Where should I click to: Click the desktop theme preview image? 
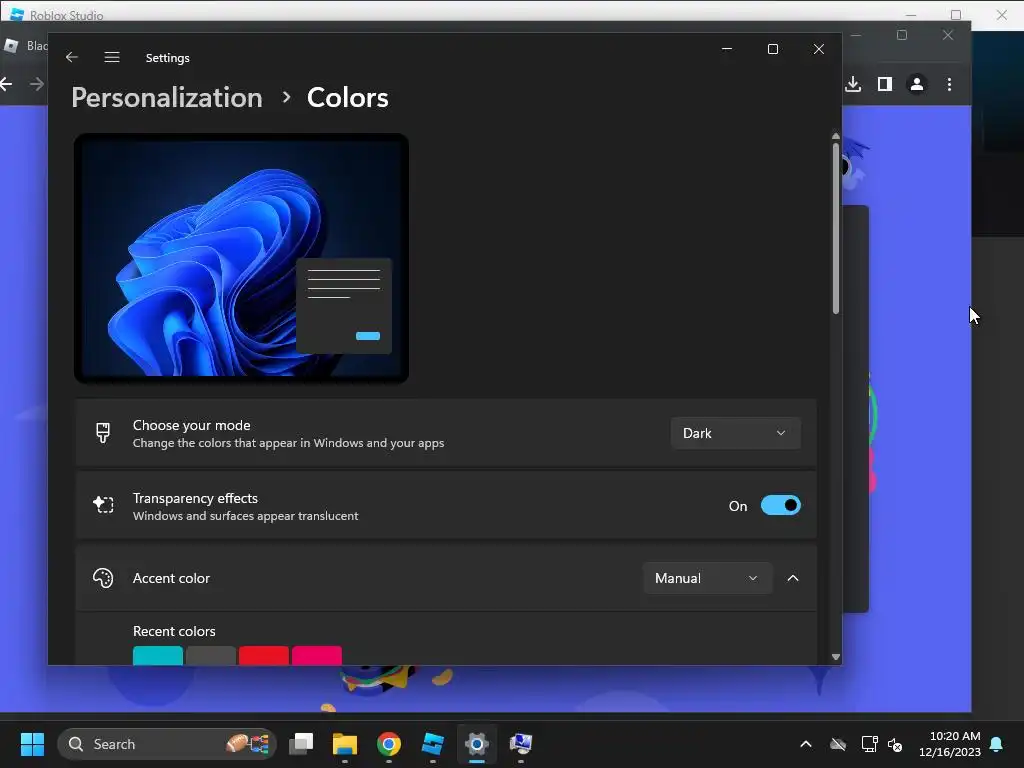pyautogui.click(x=242, y=259)
